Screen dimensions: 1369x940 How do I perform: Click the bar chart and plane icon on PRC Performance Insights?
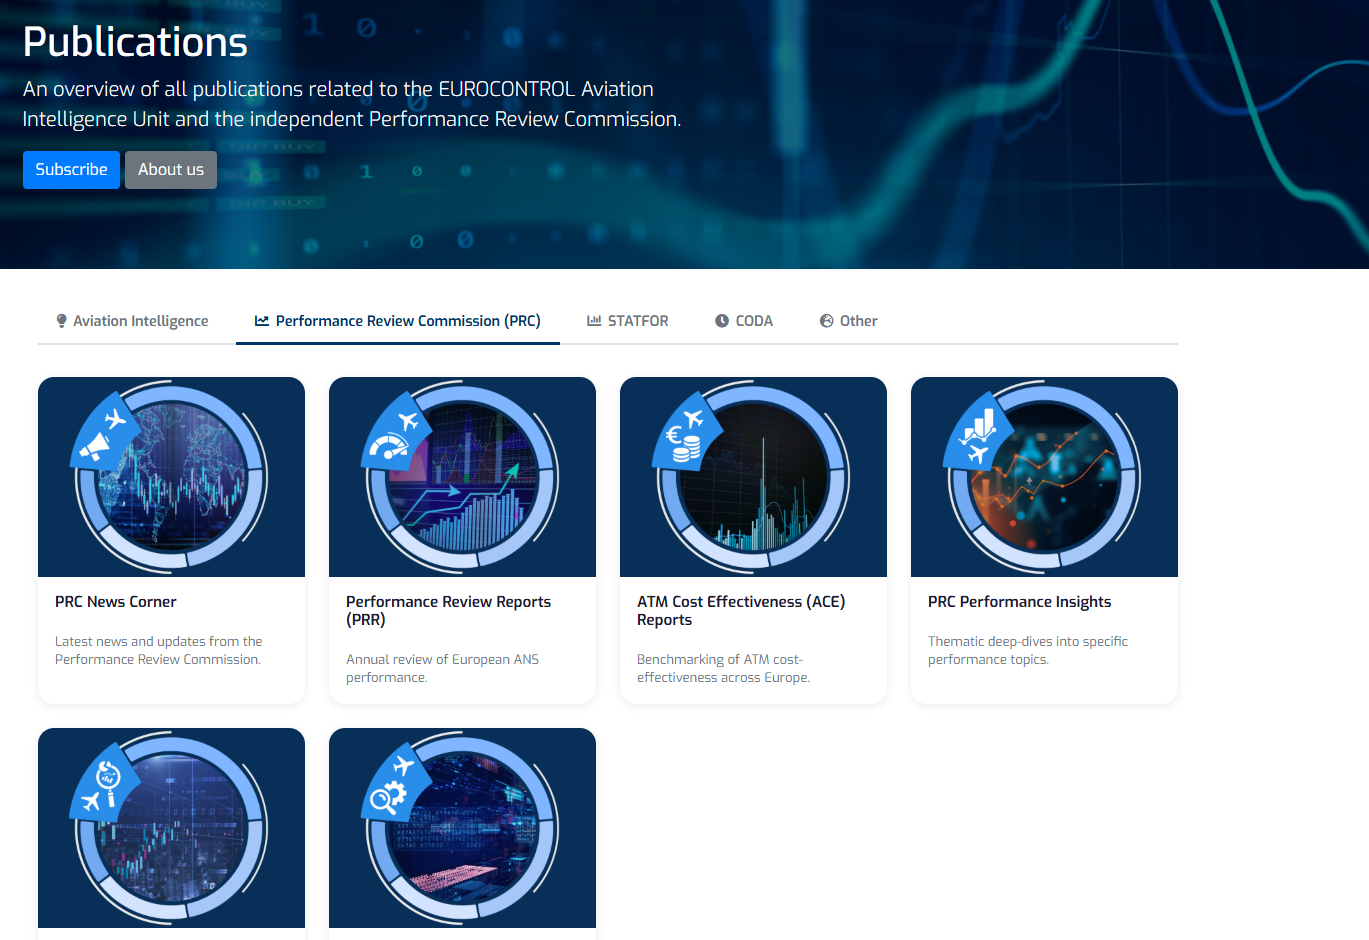pyautogui.click(x=977, y=432)
